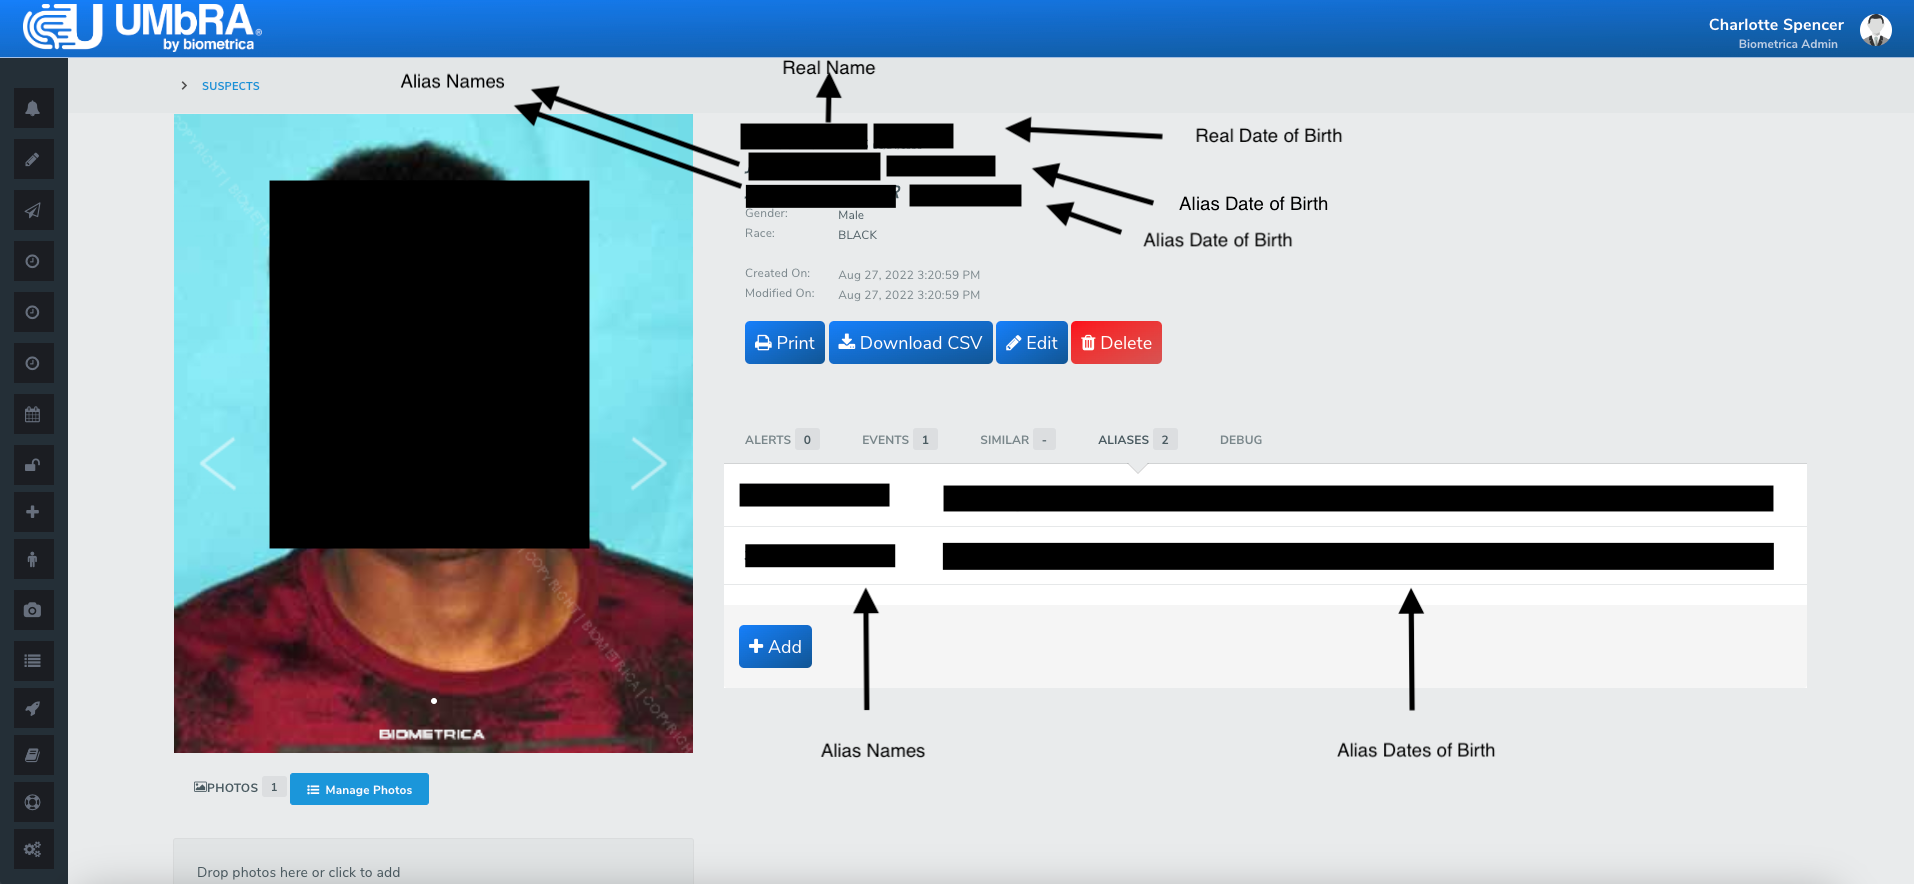This screenshot has height=884, width=1914.
Task: Open the gears settings icon in sidebar
Action: coord(33,849)
